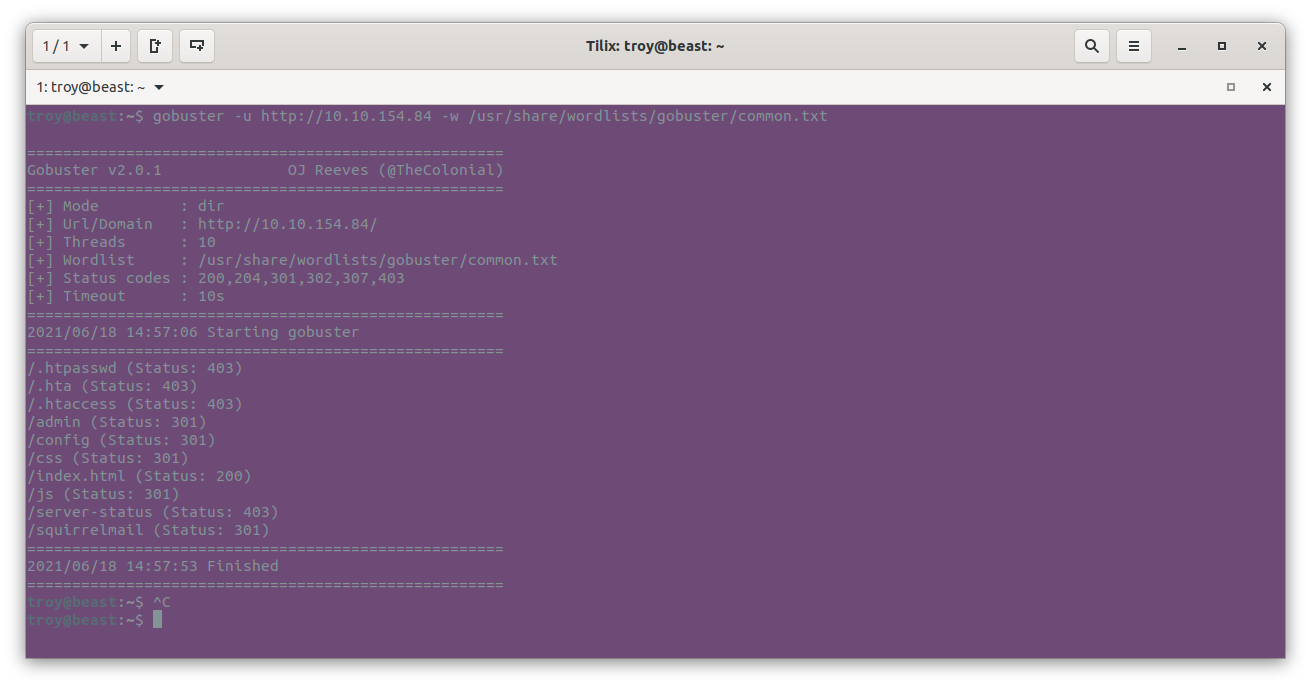
Task: Click the '/admin (Status: 301)' result
Action: pos(117,422)
